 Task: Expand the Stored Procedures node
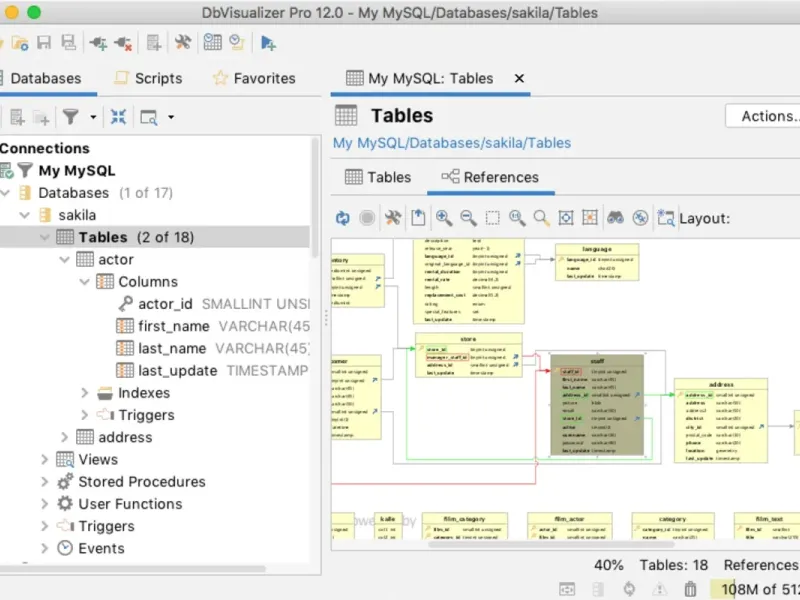point(44,482)
